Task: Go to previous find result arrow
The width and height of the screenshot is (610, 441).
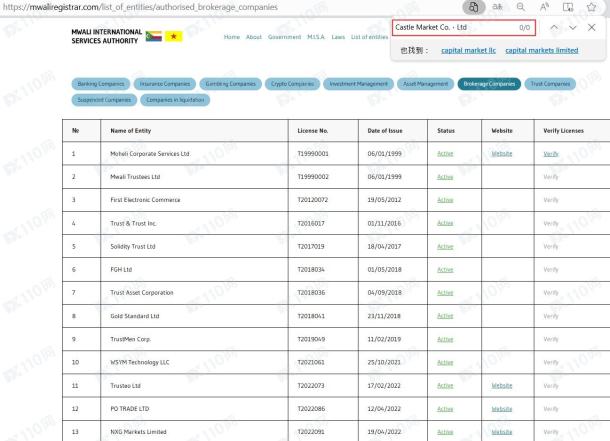Action: (x=554, y=27)
